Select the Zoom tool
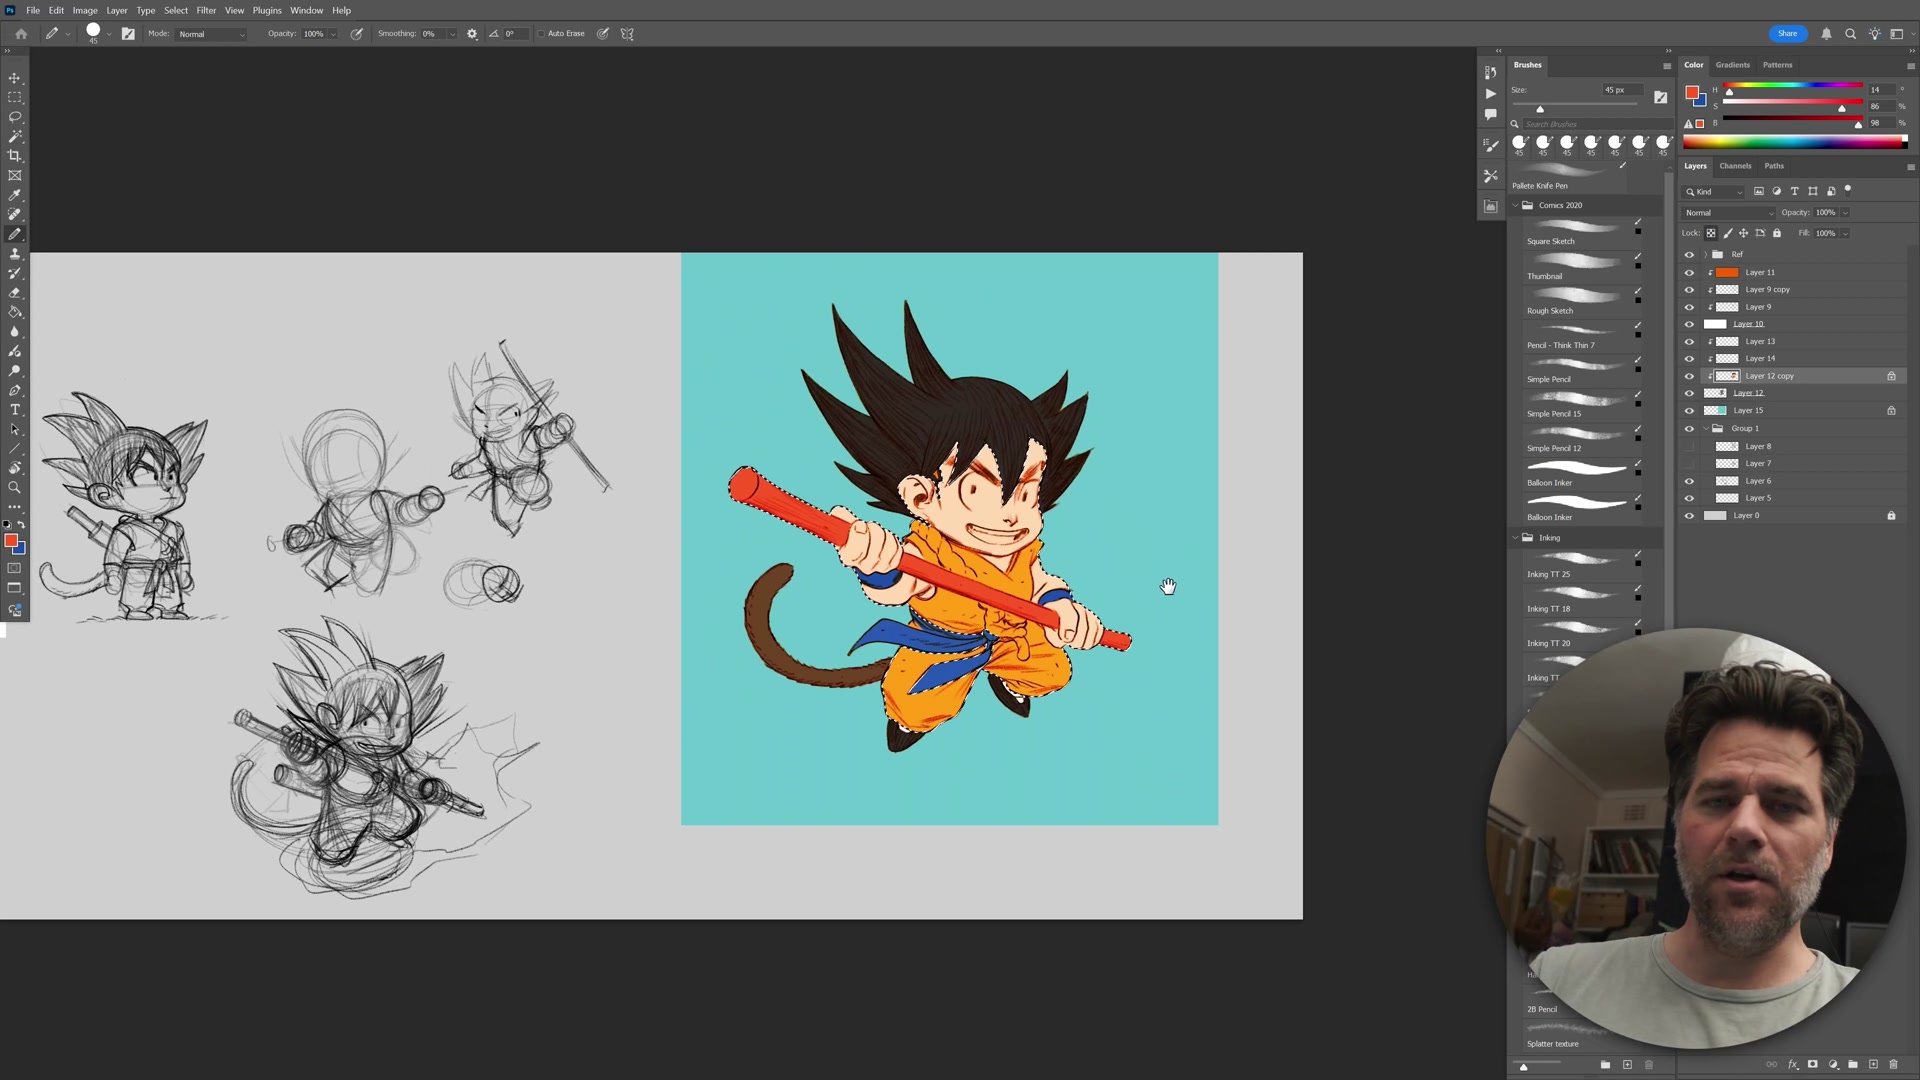1920x1080 pixels. [x=14, y=488]
